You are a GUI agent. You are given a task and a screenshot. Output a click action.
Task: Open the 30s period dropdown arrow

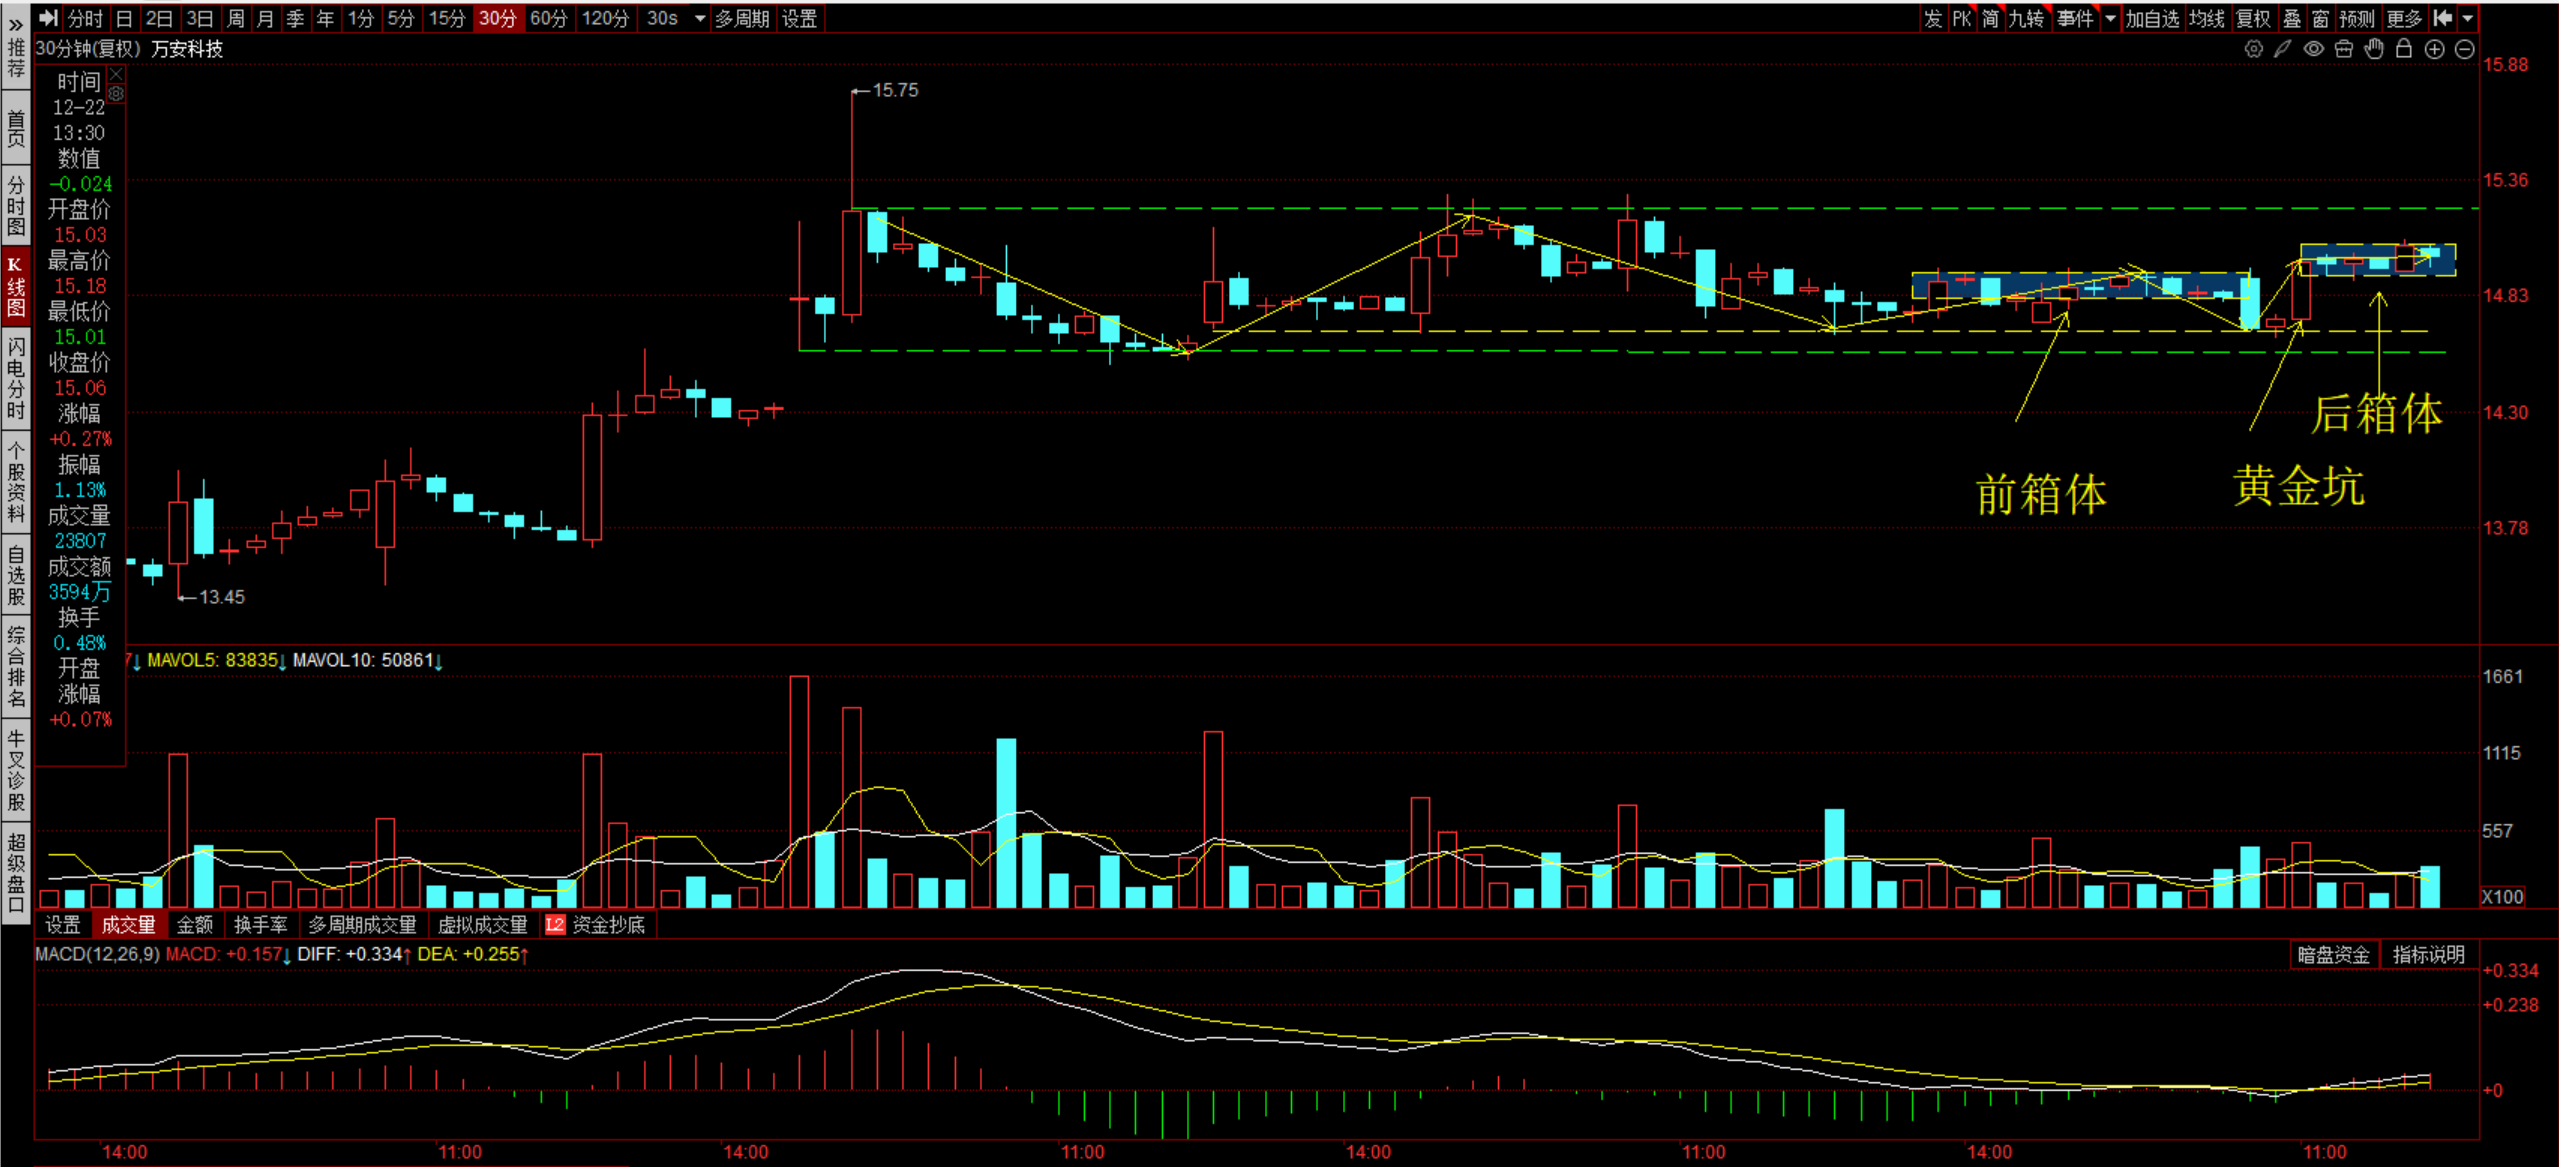(699, 18)
